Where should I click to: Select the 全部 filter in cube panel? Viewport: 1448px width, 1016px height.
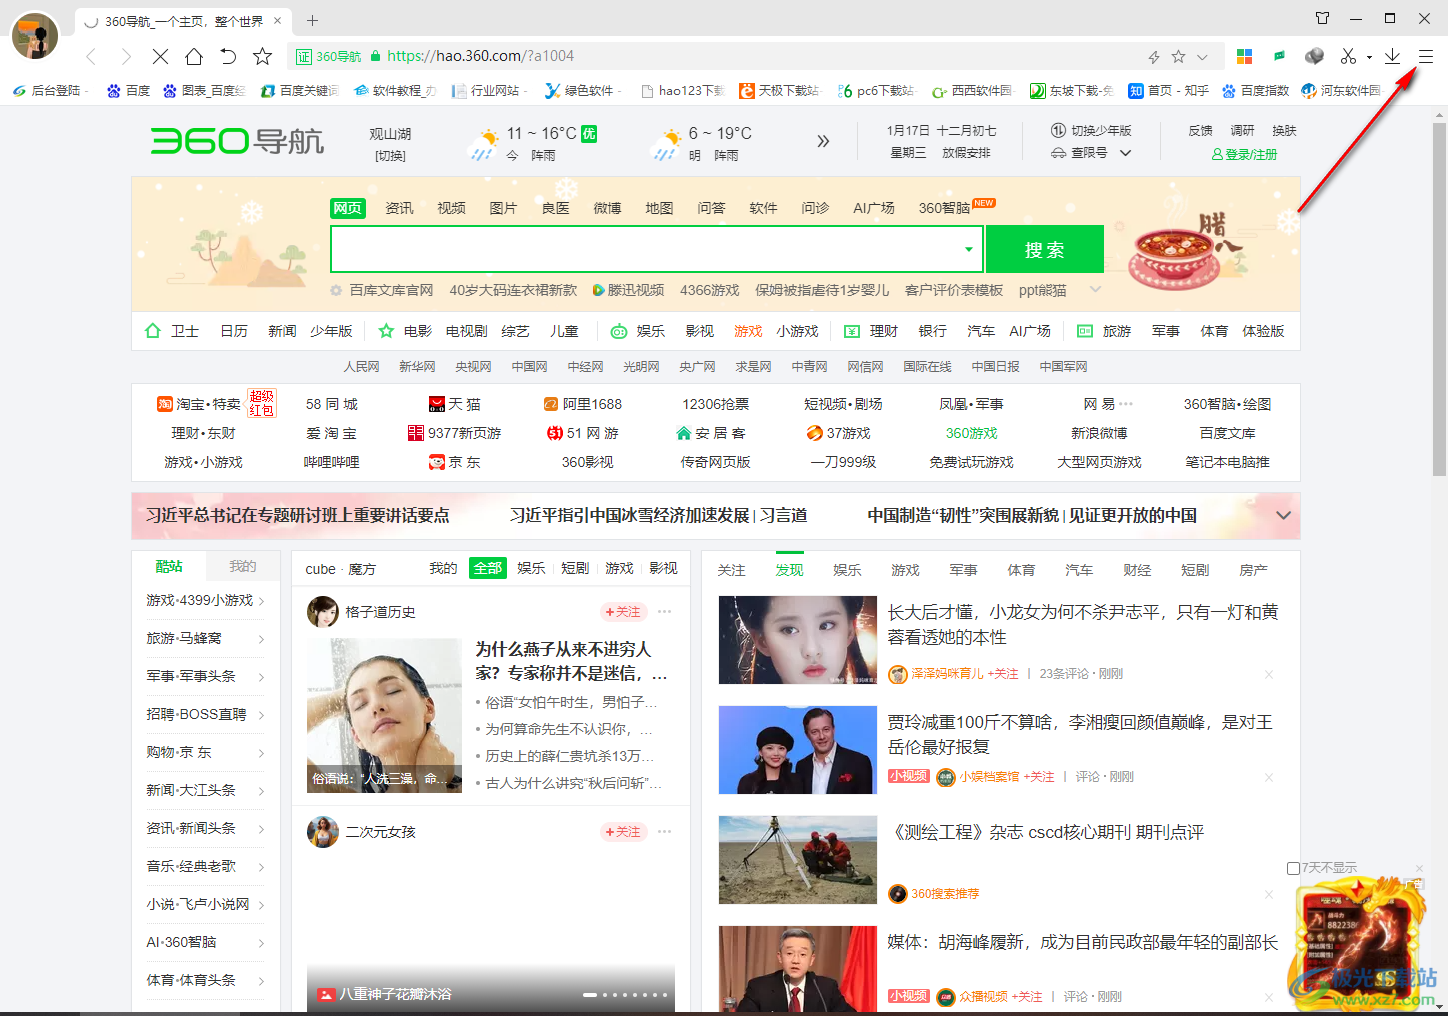click(488, 568)
